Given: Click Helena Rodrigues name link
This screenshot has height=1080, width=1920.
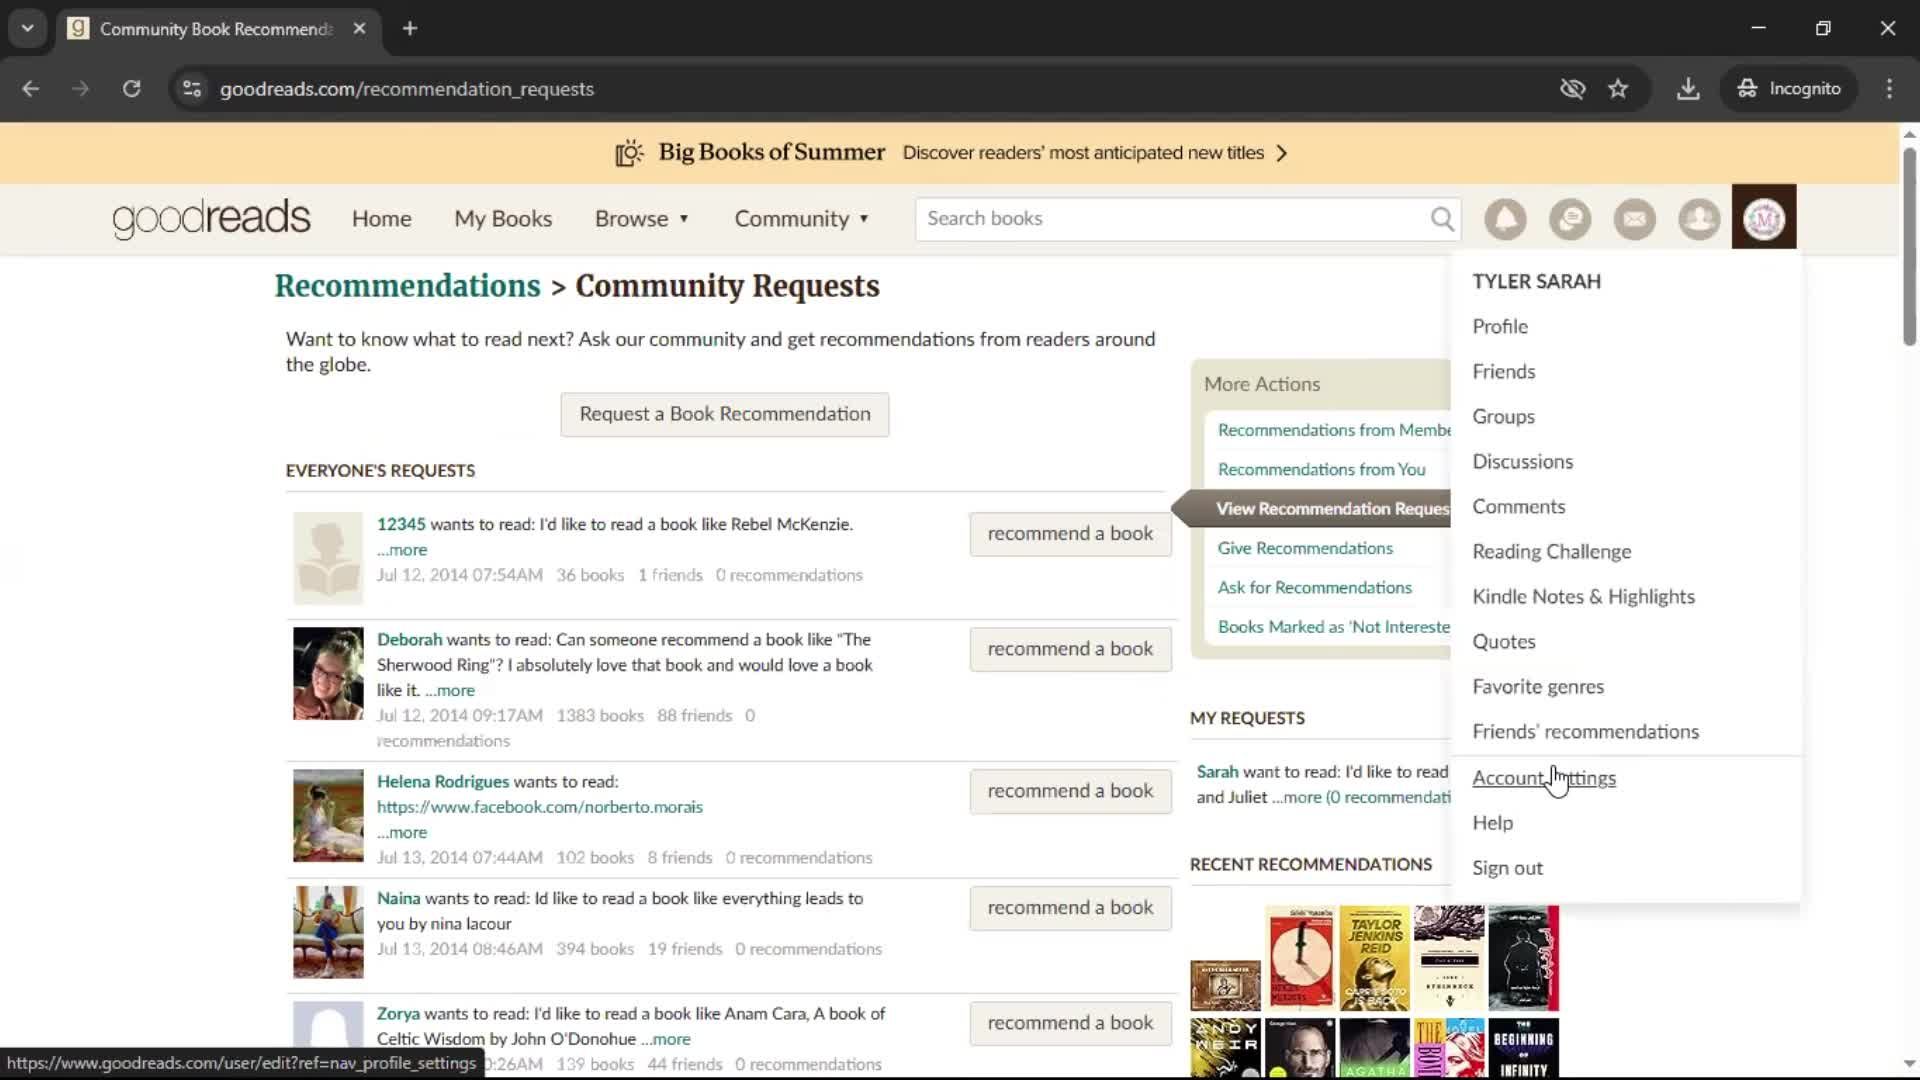Looking at the screenshot, I should tap(443, 782).
